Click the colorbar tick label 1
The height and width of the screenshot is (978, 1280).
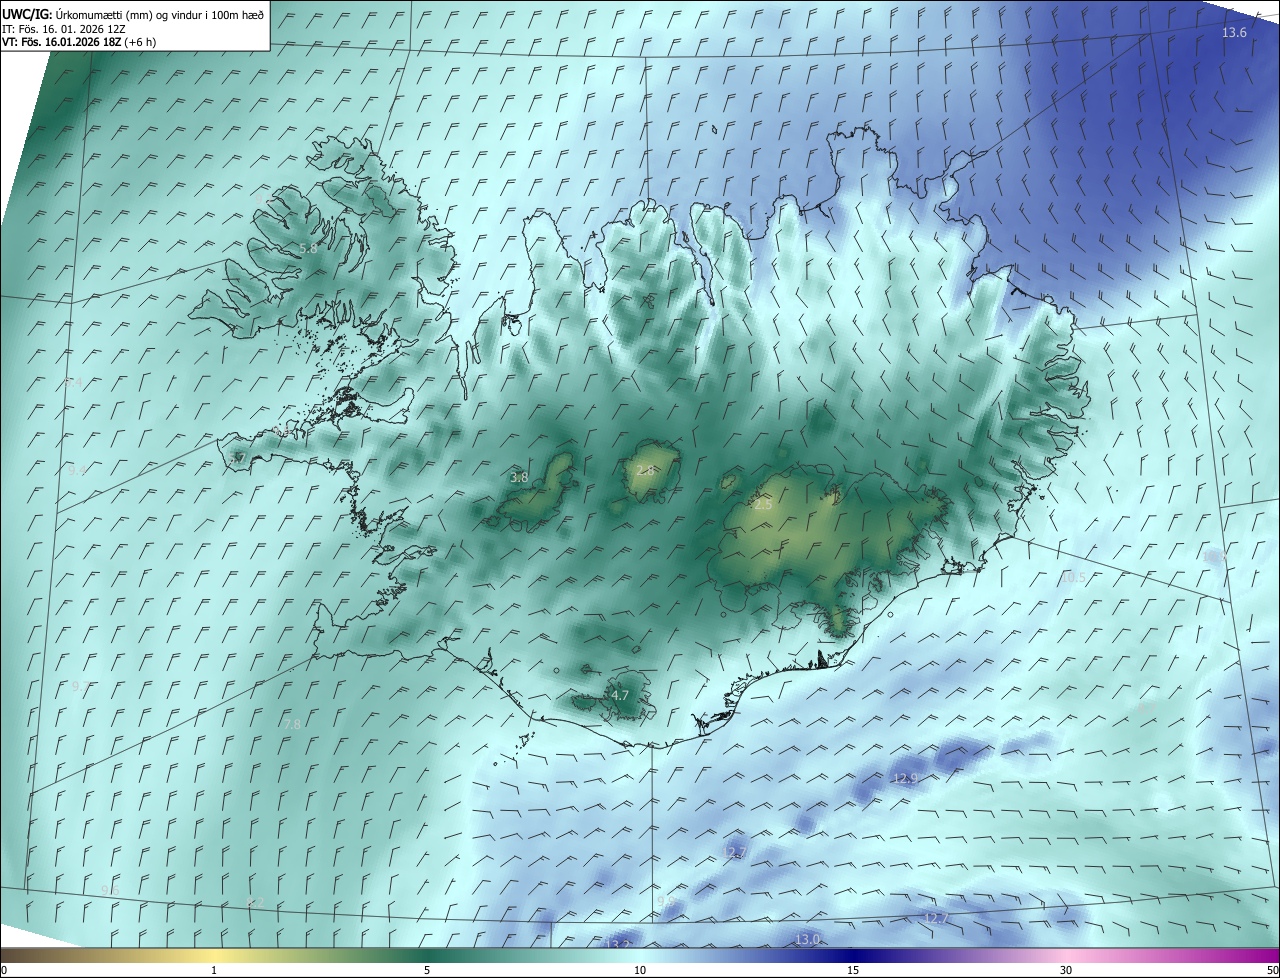(214, 971)
